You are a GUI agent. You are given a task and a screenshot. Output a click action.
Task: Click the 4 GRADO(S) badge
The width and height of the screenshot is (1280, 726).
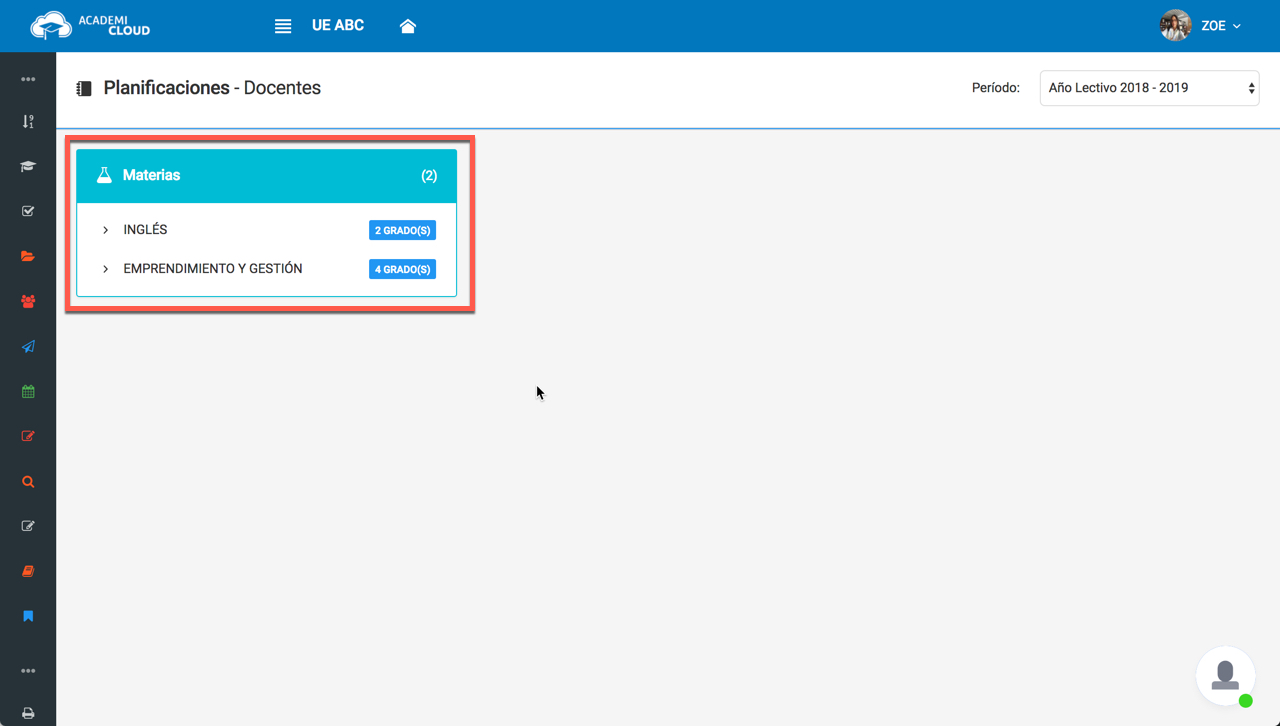[x=402, y=269]
